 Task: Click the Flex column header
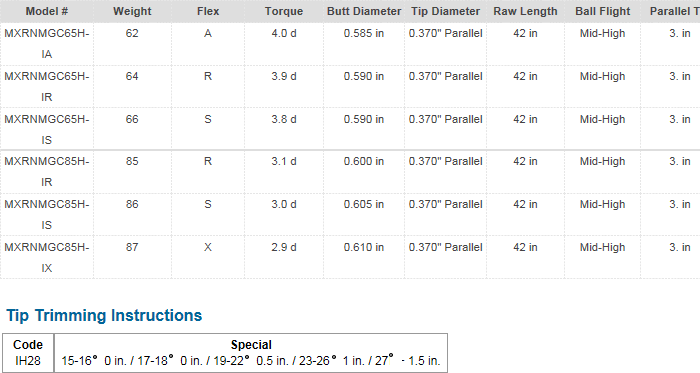pyautogui.click(x=208, y=11)
